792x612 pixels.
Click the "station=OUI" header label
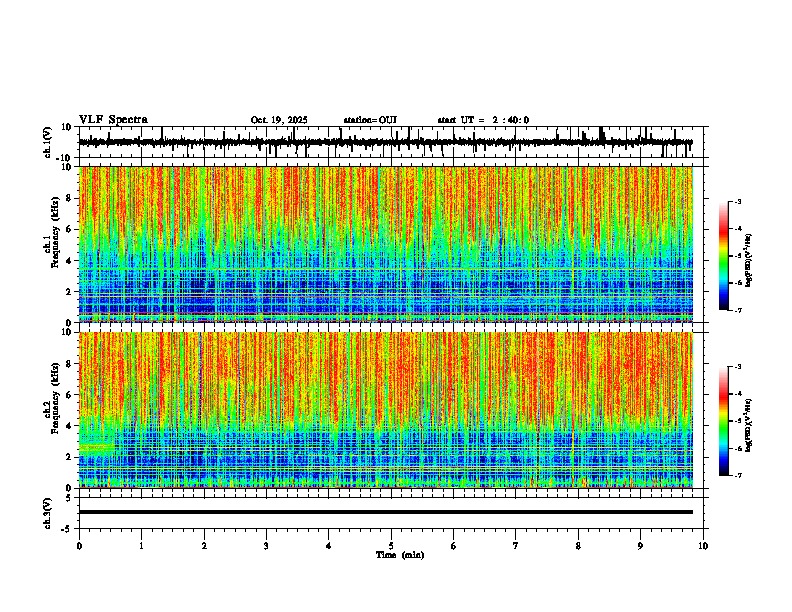point(370,120)
